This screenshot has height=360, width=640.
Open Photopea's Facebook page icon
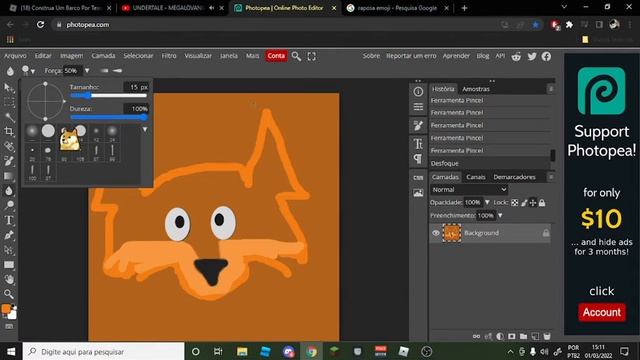pos(546,56)
